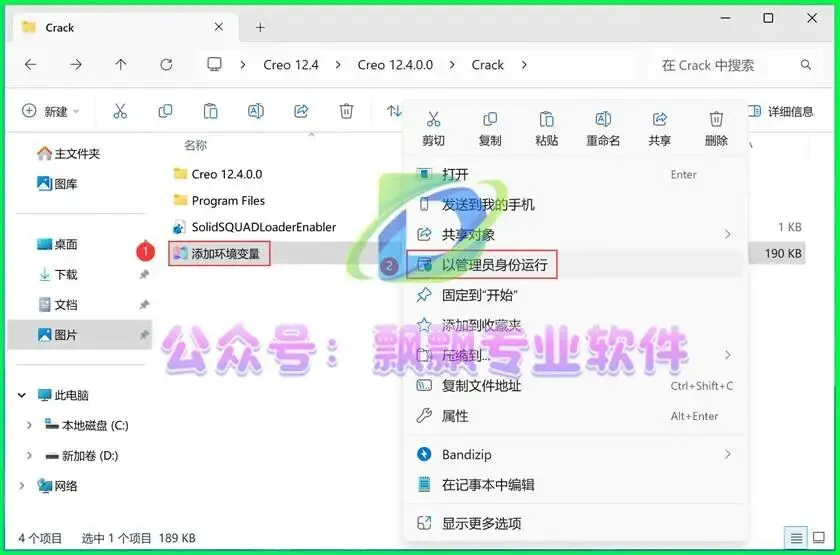Choose 在记事本中编辑

(575, 485)
